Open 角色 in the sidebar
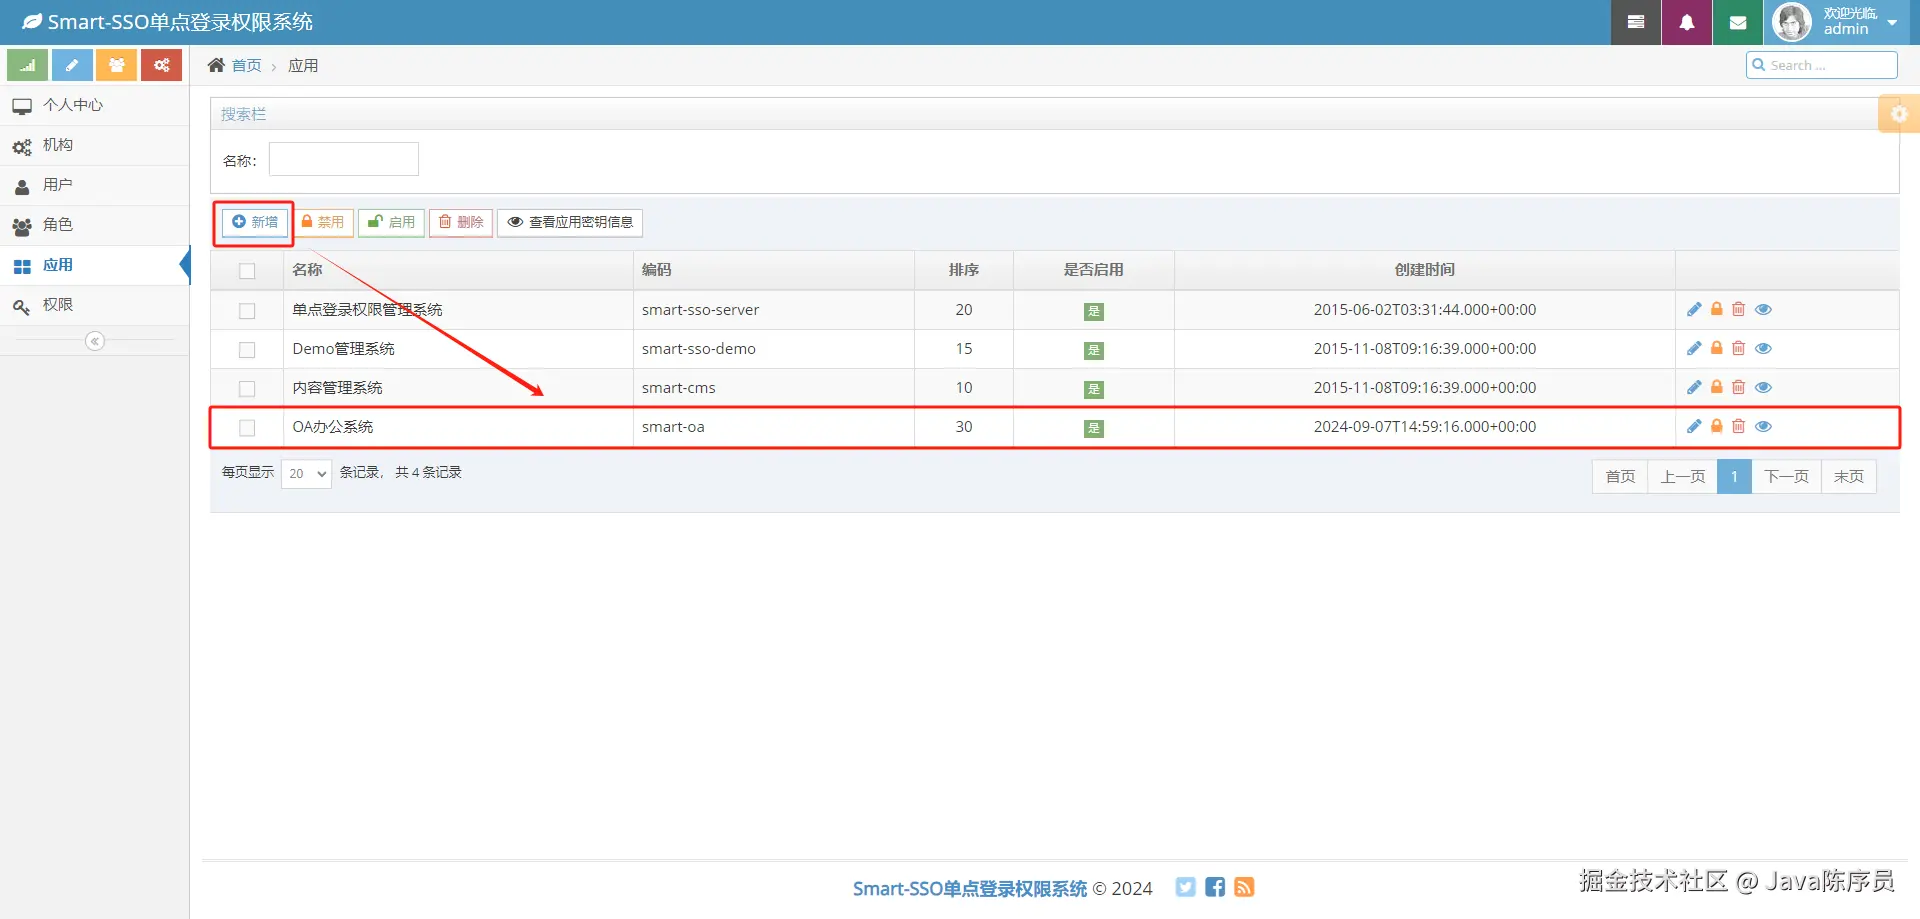Image resolution: width=1920 pixels, height=919 pixels. (95, 225)
